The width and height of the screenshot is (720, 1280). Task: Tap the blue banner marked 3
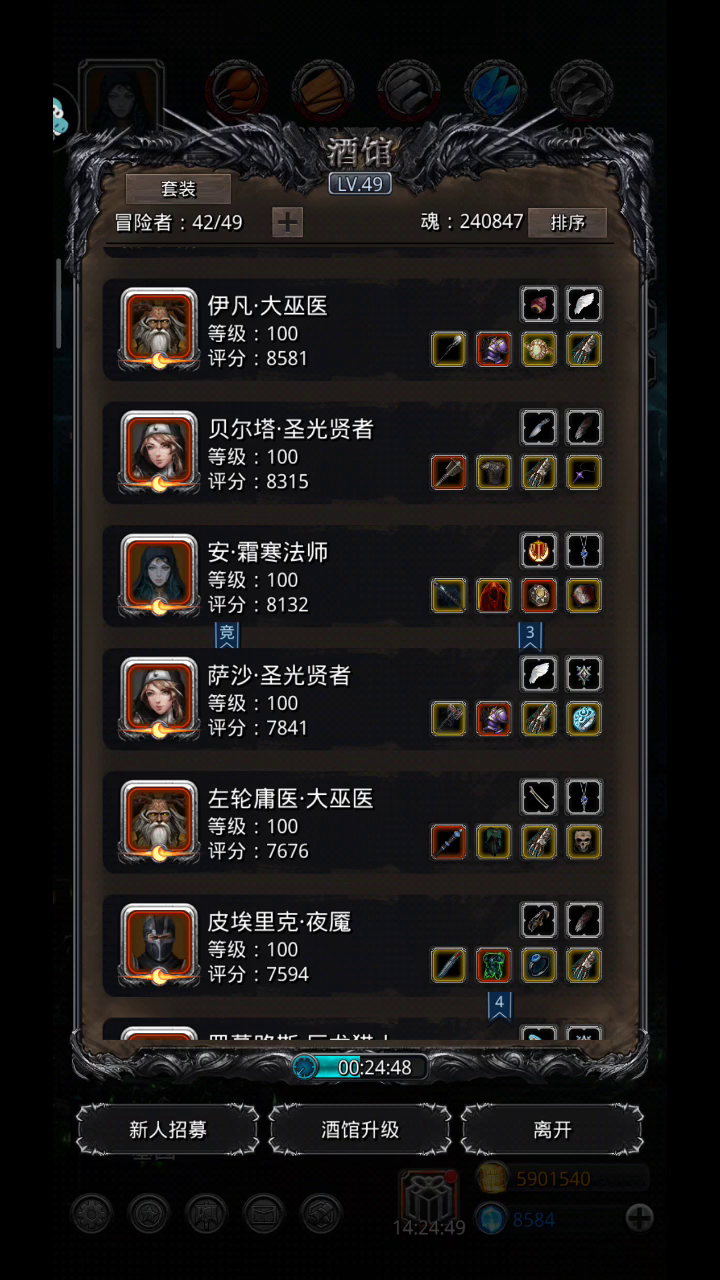[x=531, y=634]
